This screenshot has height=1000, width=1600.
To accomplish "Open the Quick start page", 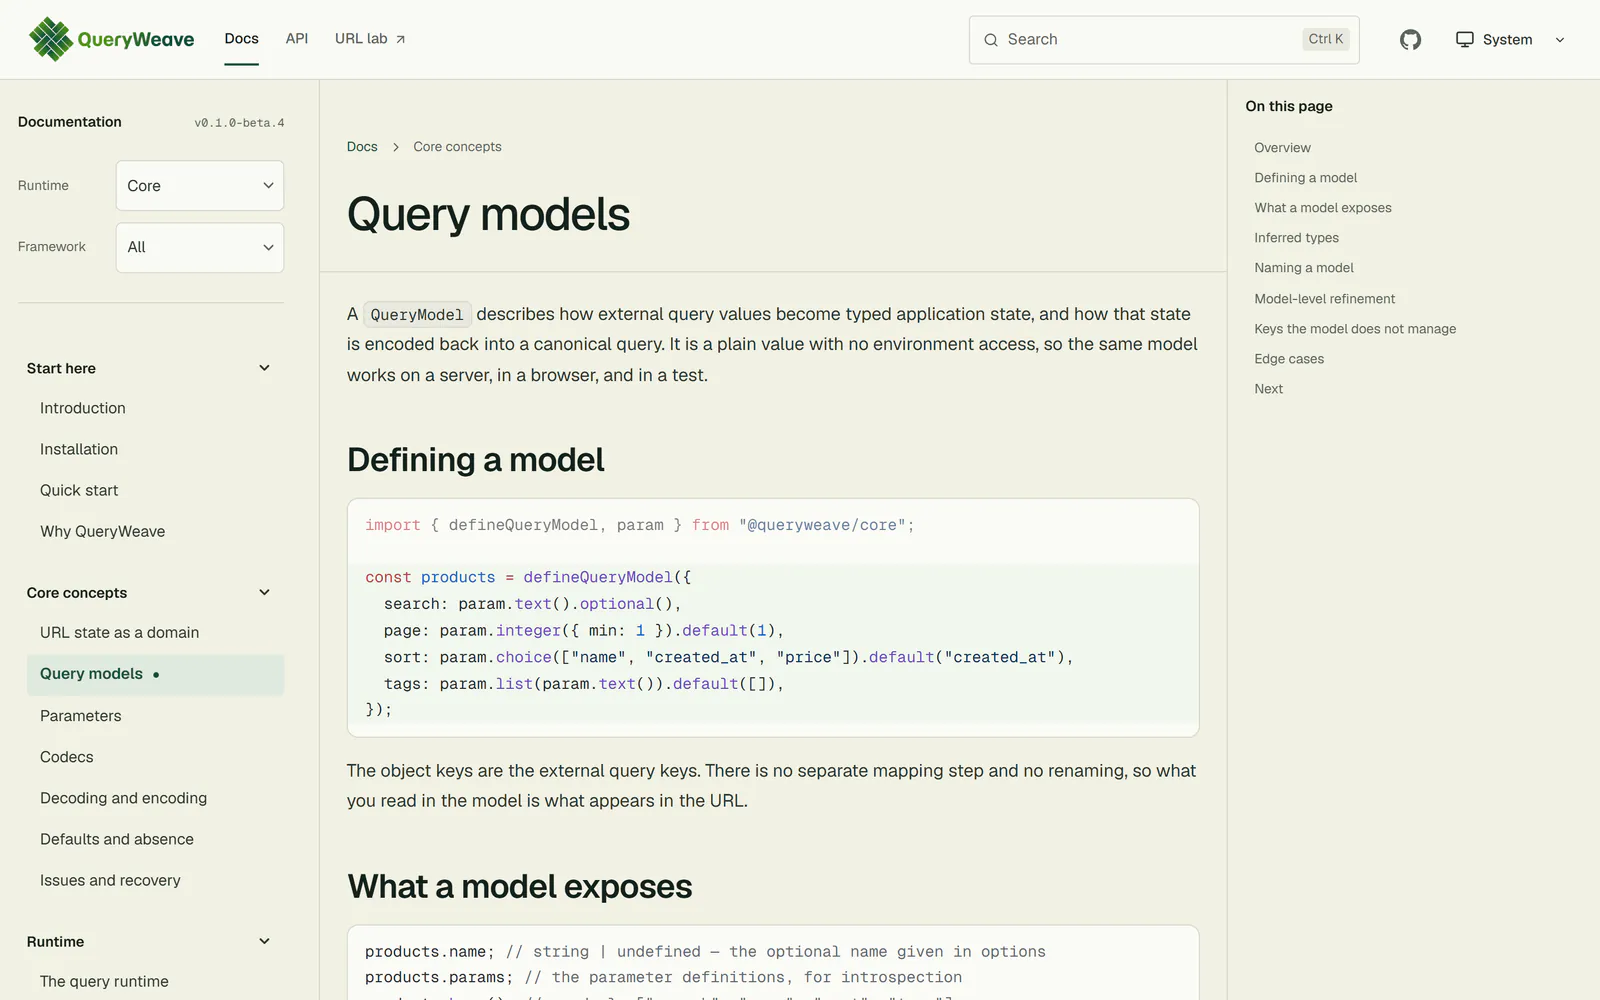I will (x=79, y=490).
